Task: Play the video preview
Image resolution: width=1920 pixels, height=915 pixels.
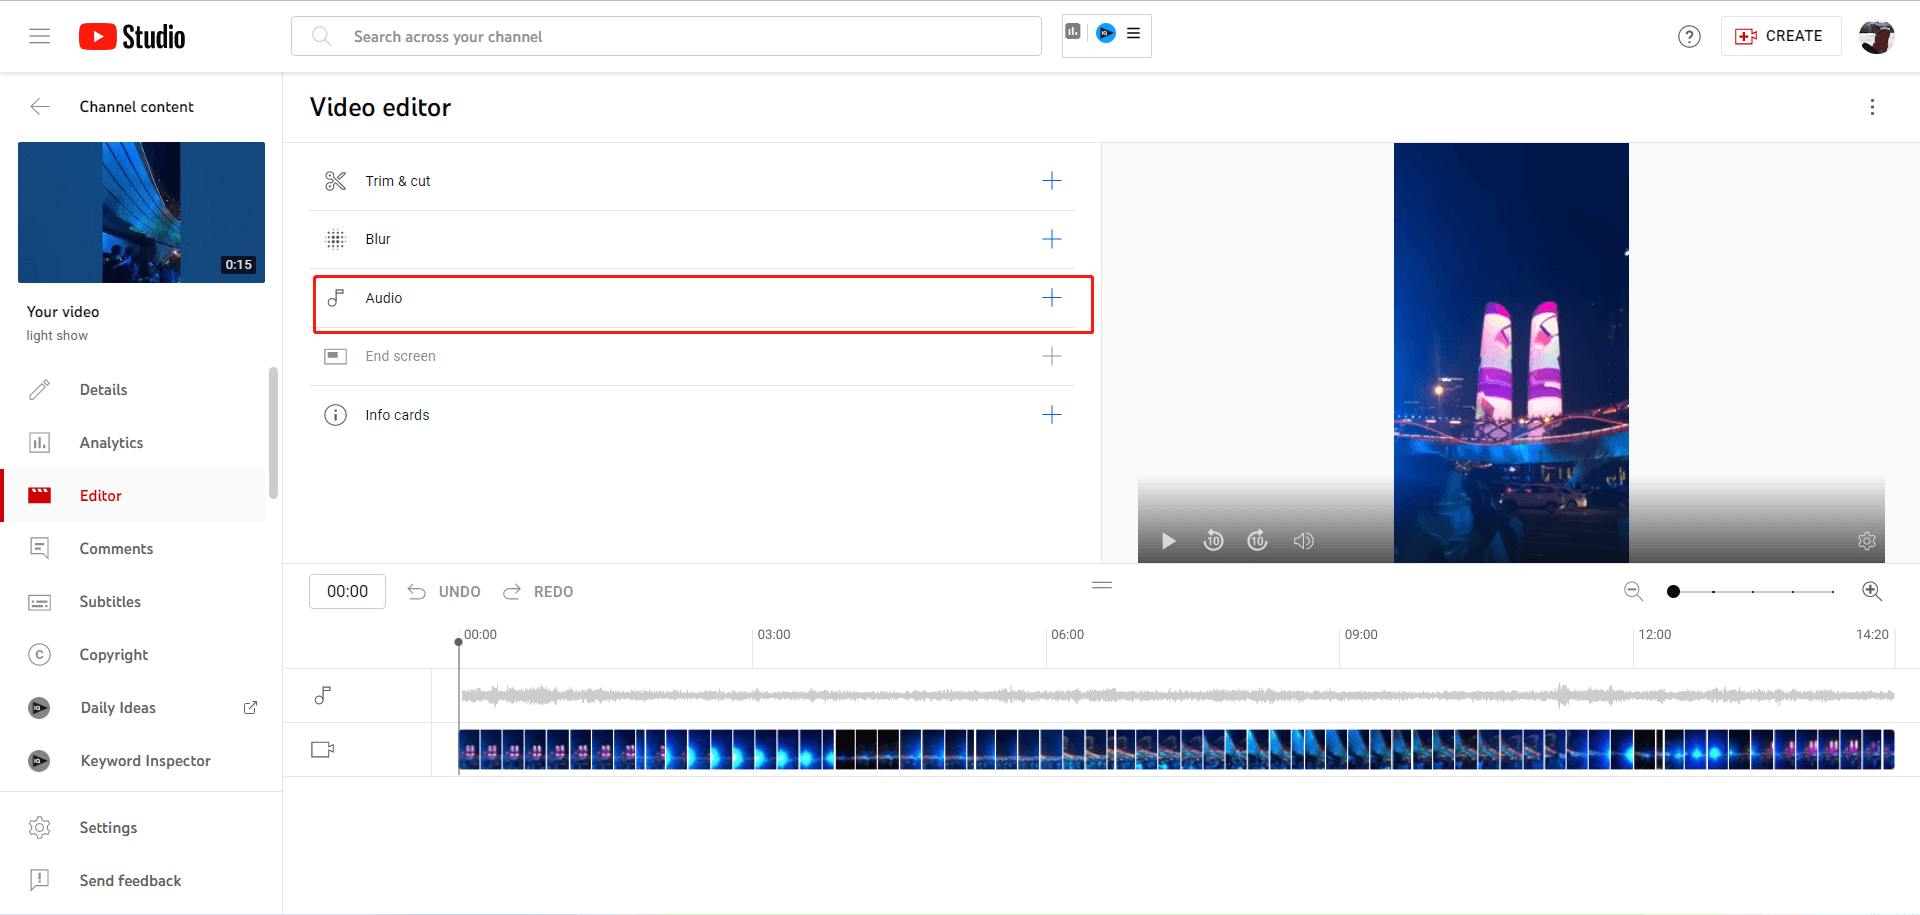Action: click(x=1168, y=541)
